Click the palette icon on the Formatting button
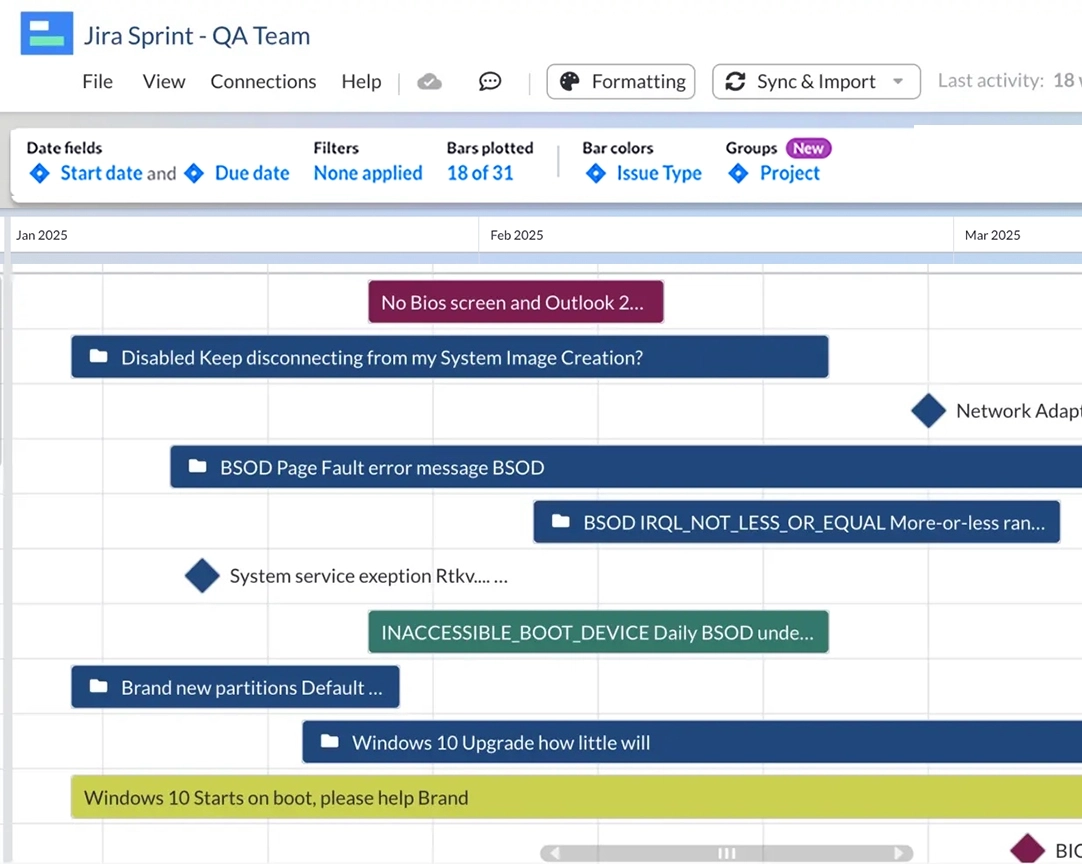The image size is (1082, 864). pyautogui.click(x=569, y=81)
